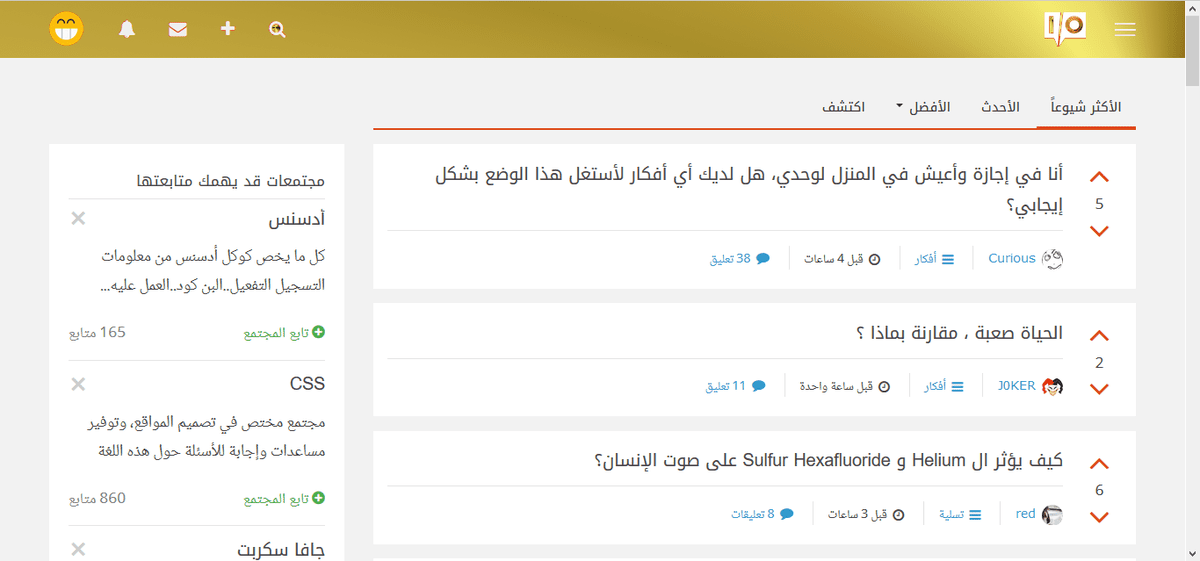Open the Helium and Sulfur Hexafluoride post

click(828, 461)
